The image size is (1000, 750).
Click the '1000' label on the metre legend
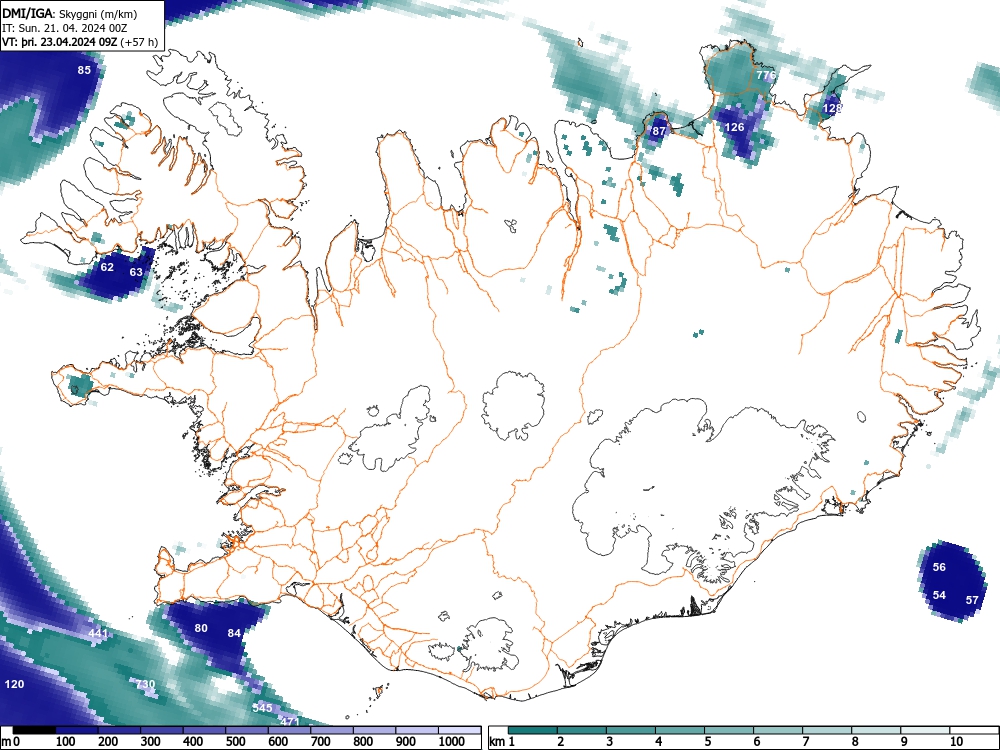point(452,742)
